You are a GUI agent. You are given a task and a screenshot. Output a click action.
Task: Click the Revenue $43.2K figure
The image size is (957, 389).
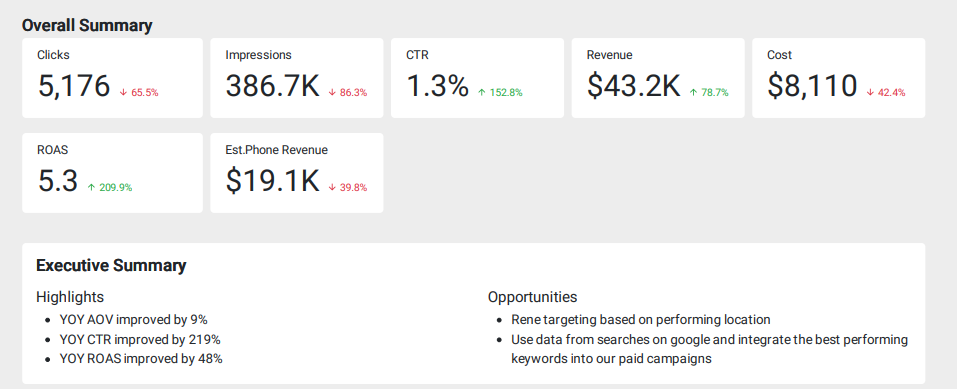634,85
